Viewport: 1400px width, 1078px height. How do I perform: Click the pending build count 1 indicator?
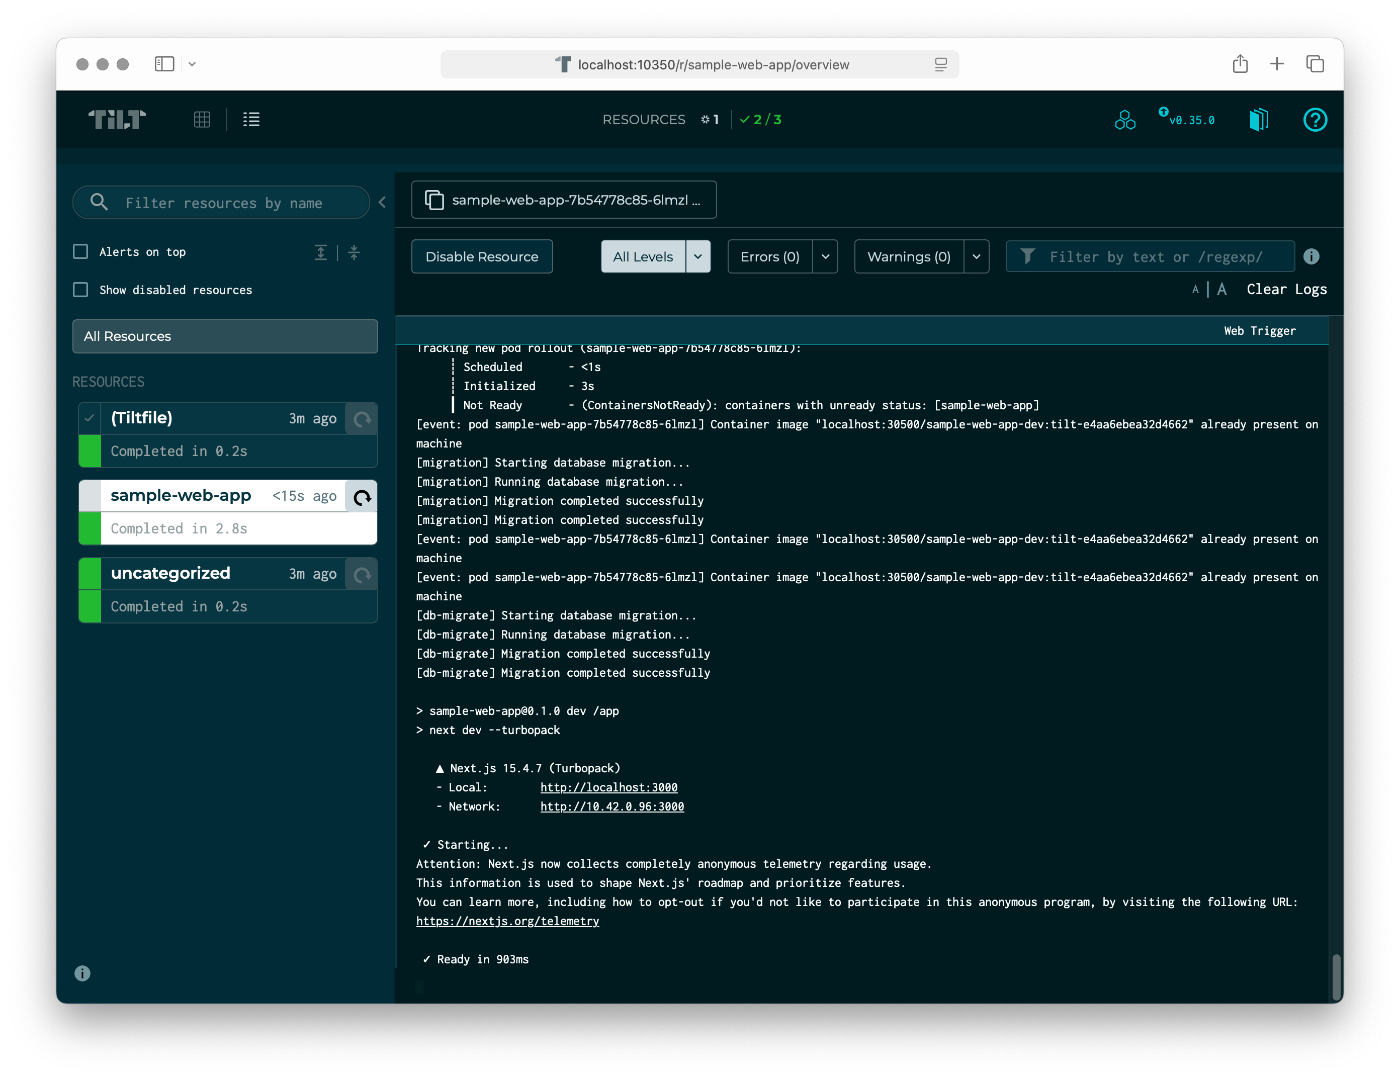coord(710,119)
